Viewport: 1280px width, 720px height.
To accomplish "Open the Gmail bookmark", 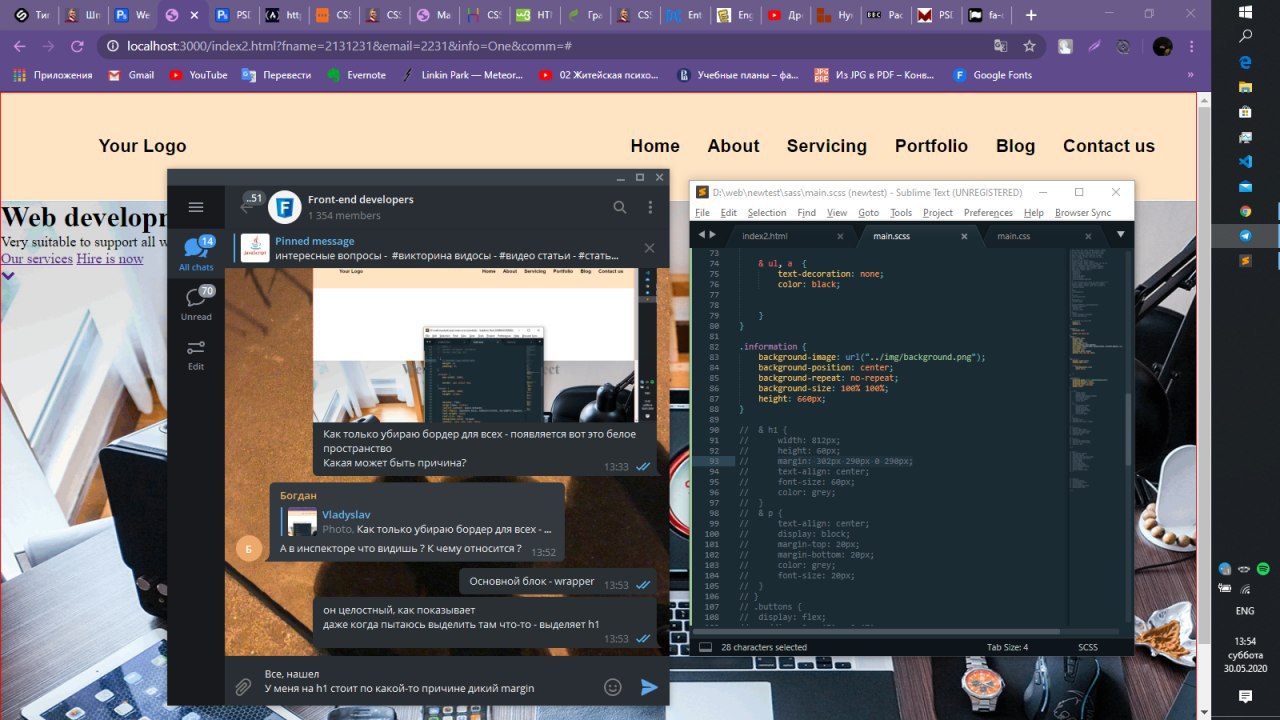I will pos(131,75).
